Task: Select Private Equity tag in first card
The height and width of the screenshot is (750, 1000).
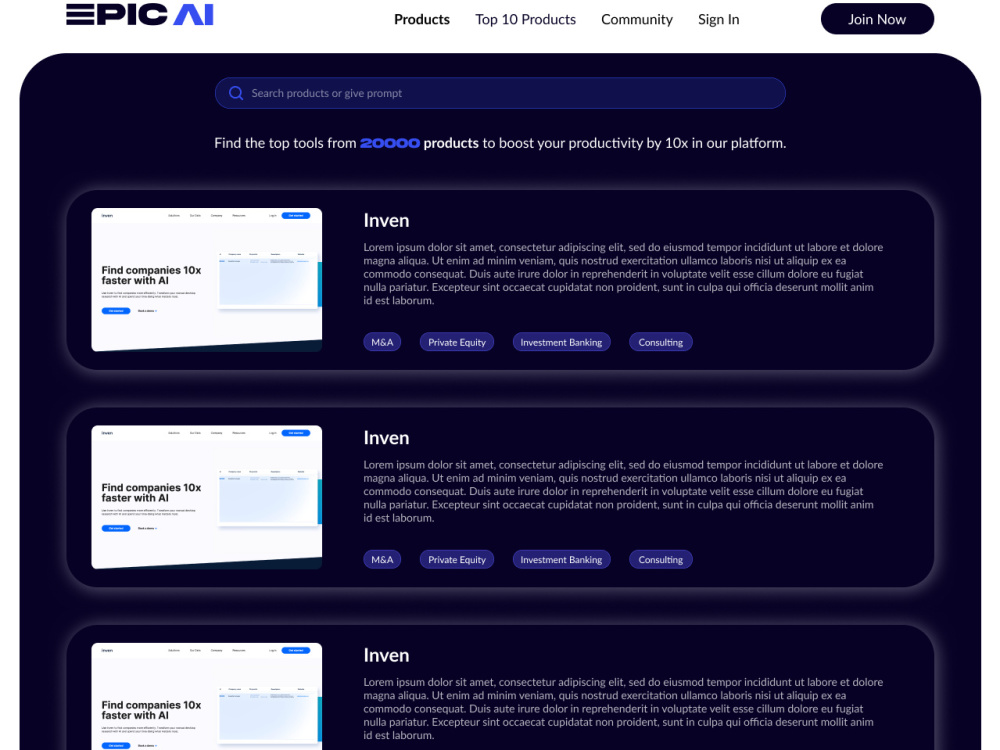Action: 457,342
